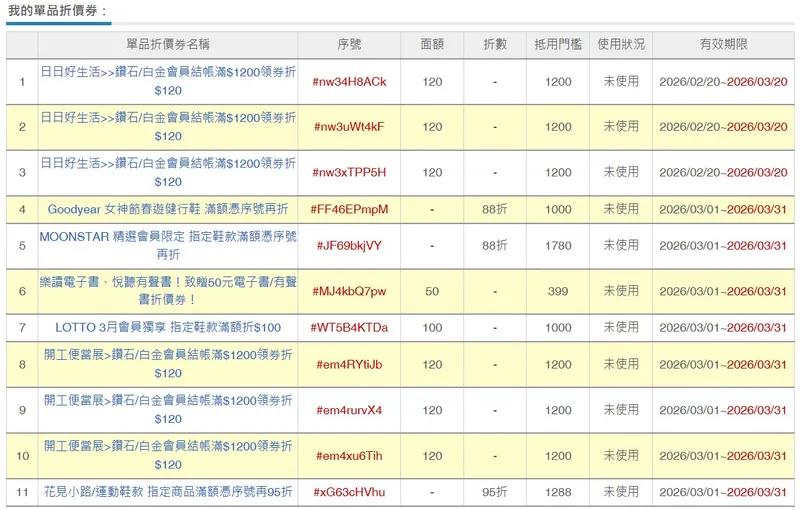The image size is (800, 510).
Task: Open 開工便當展 coupon link for #em4xu6Tih
Action: (168, 455)
